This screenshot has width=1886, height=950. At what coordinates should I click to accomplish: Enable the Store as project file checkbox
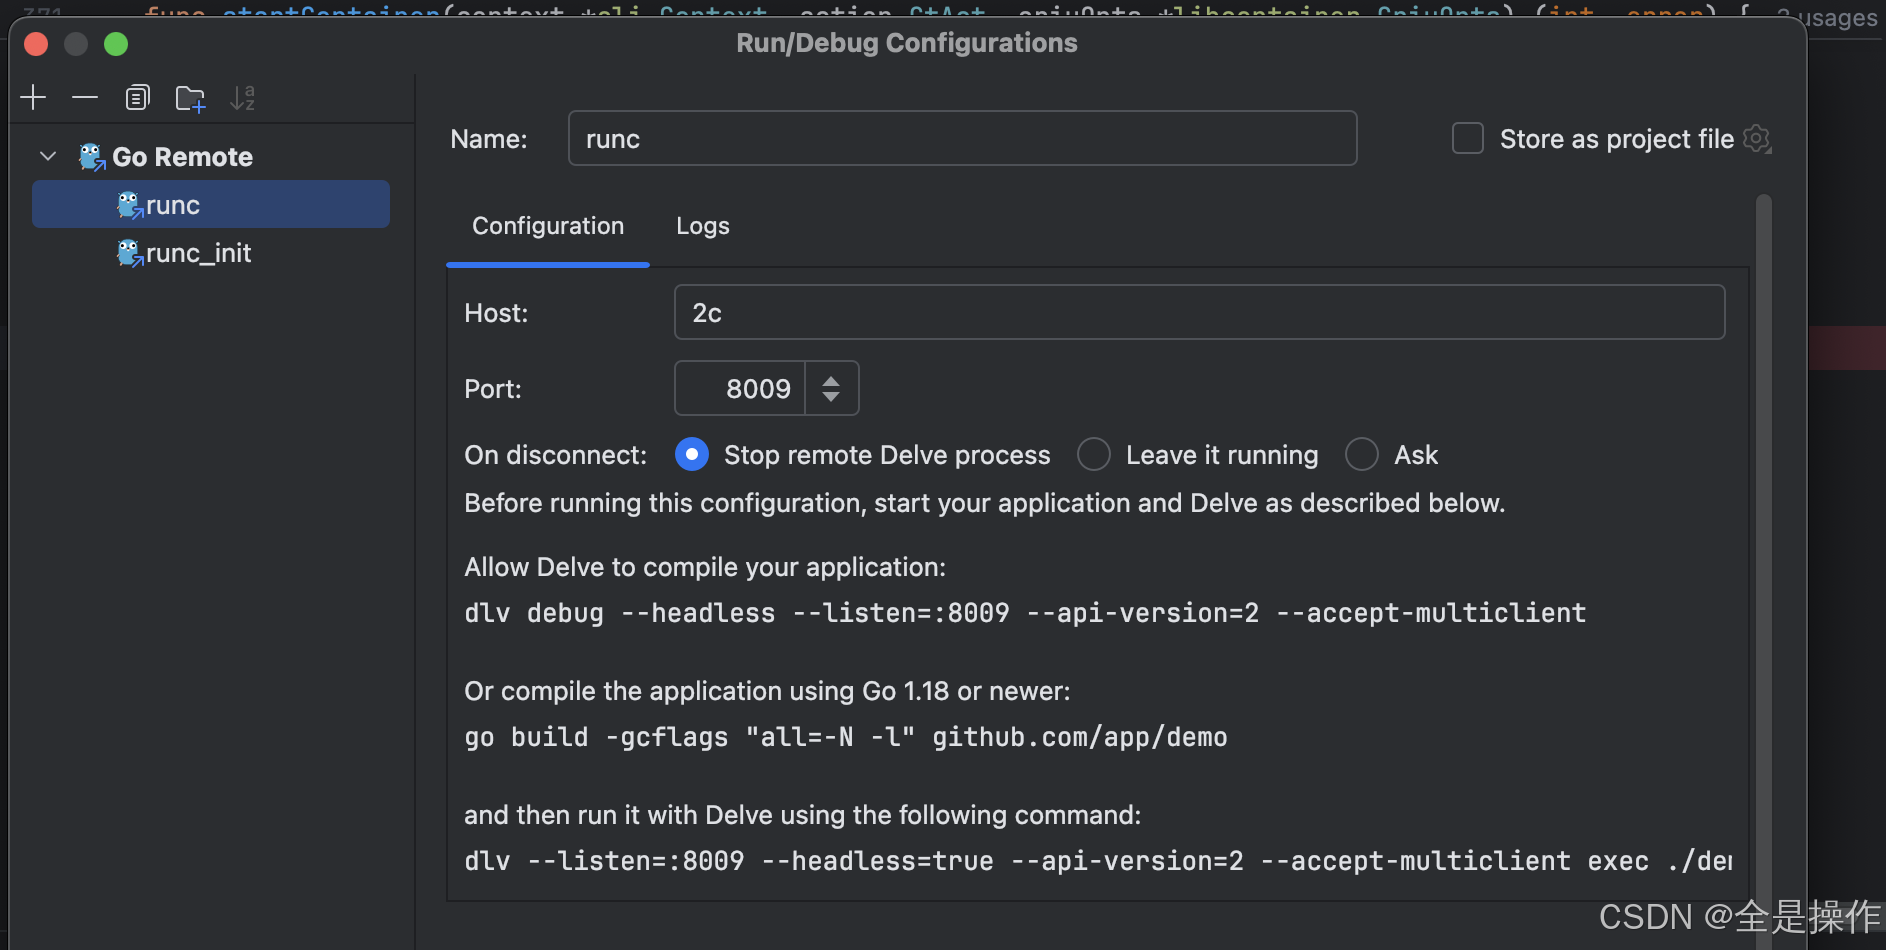tap(1467, 139)
